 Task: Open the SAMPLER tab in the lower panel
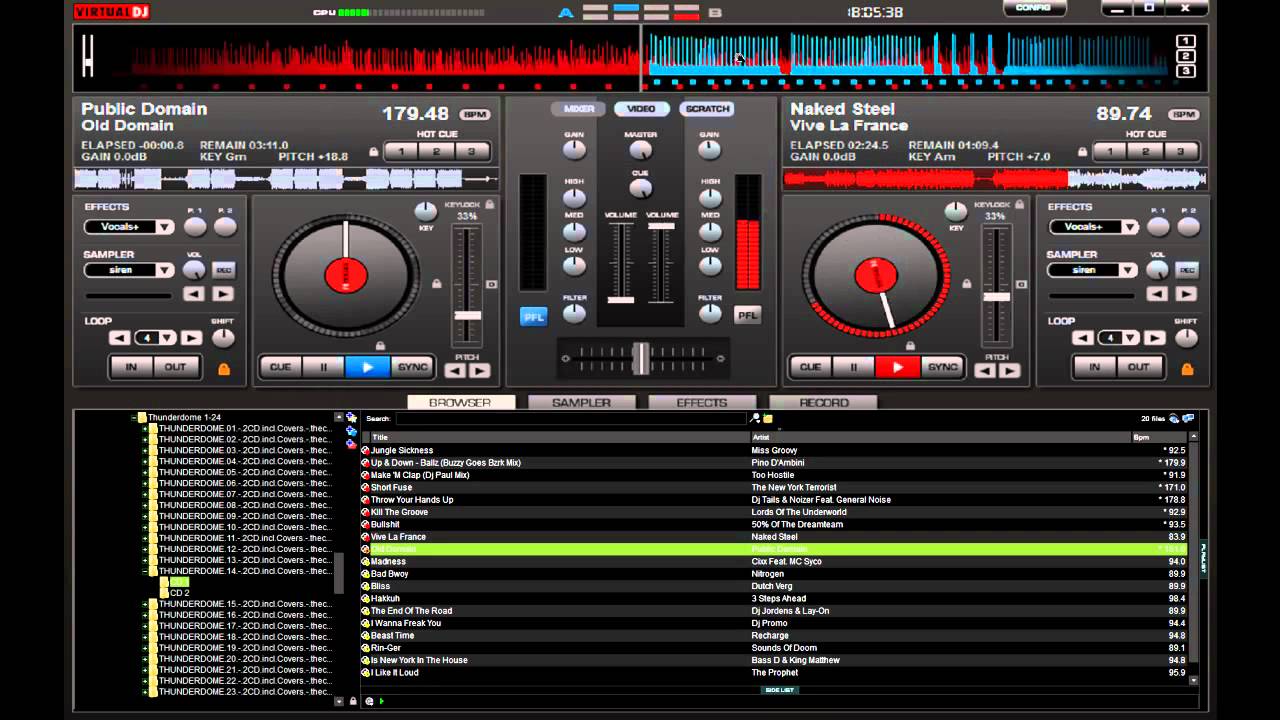pyautogui.click(x=582, y=403)
